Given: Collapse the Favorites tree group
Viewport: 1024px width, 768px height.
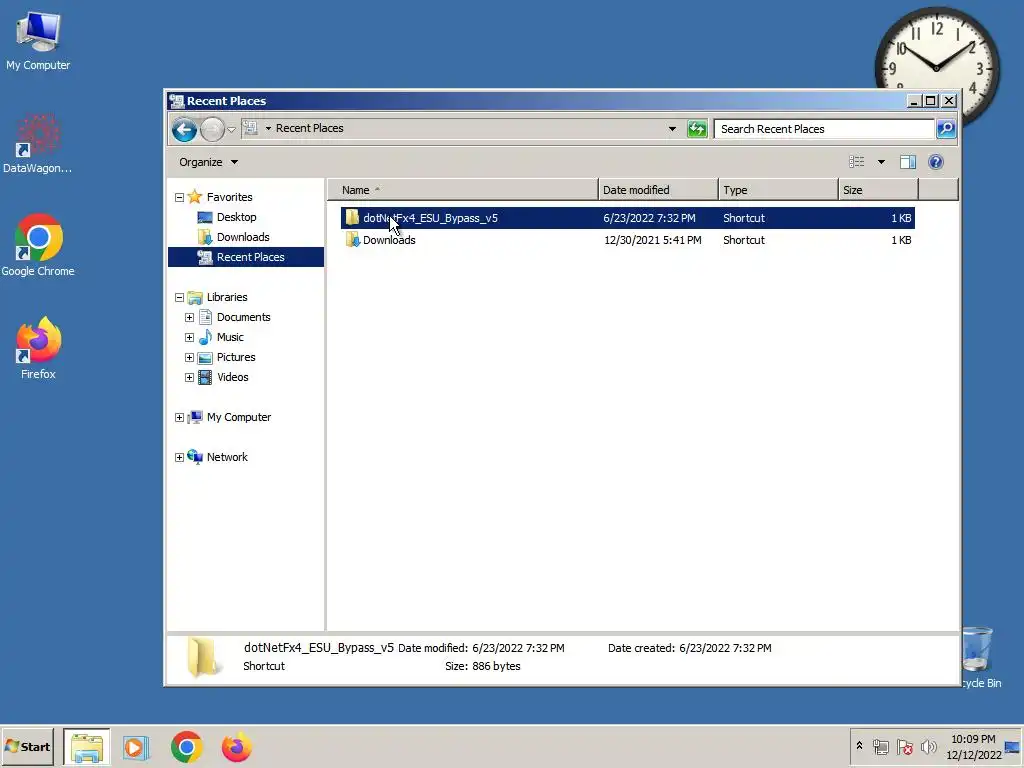Looking at the screenshot, I should click(x=180, y=197).
